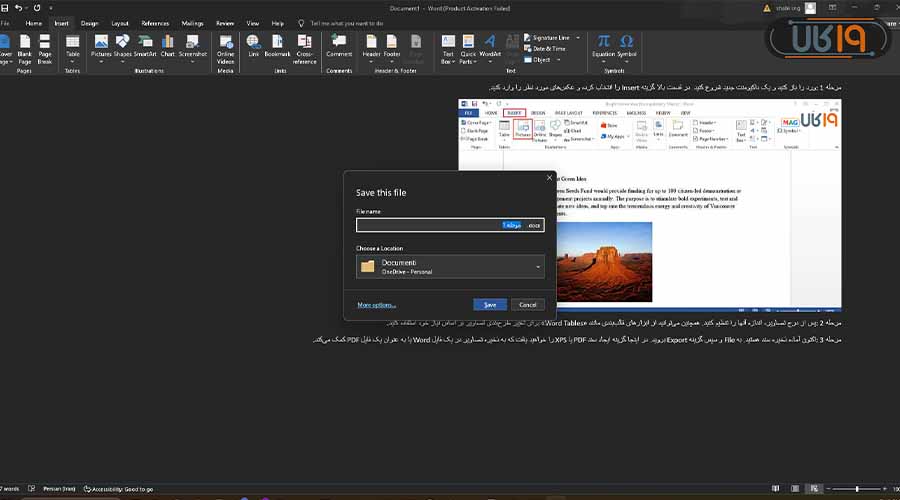Click the Save icon in Quick Access Toolbar

click(4, 8)
